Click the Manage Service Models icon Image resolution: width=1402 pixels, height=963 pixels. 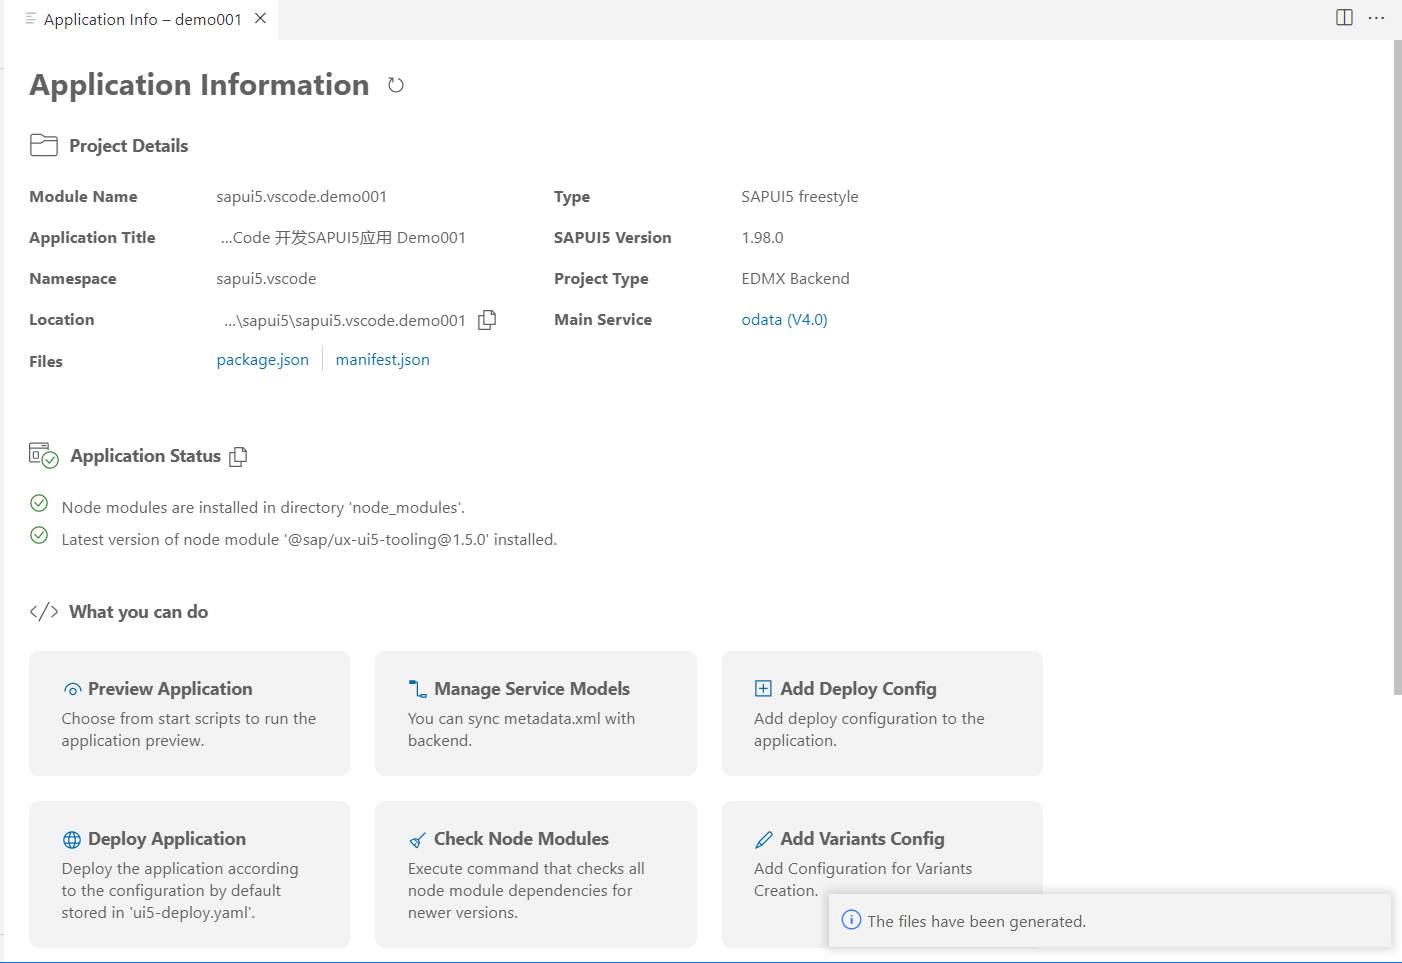418,689
